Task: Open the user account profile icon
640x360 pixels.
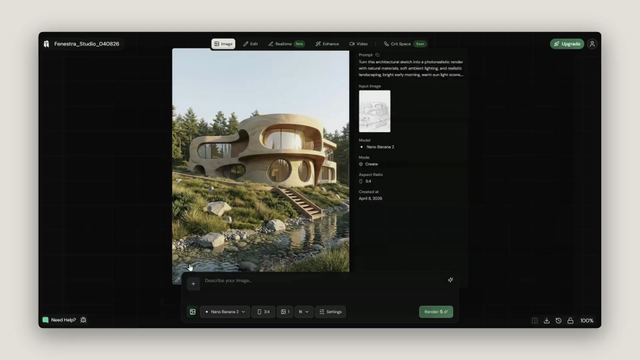Action: click(592, 44)
